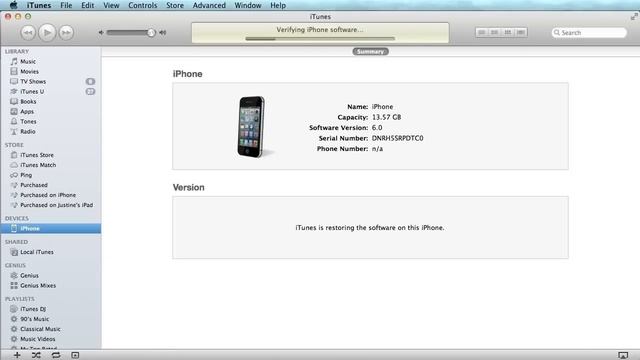Select Books in the library

click(28, 101)
